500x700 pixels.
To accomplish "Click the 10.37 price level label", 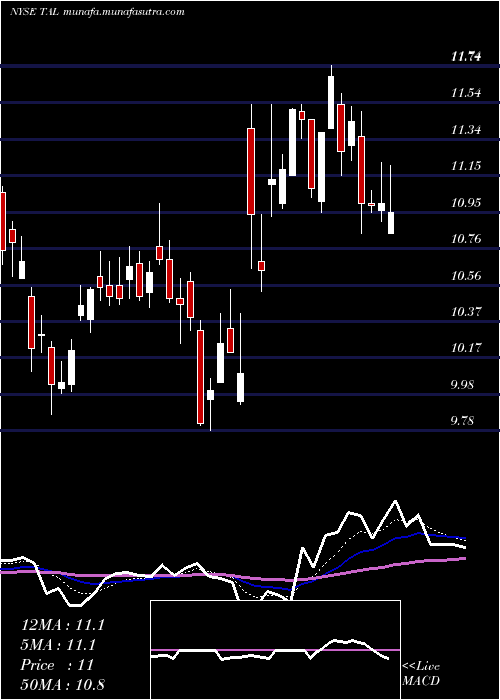I will point(466,312).
